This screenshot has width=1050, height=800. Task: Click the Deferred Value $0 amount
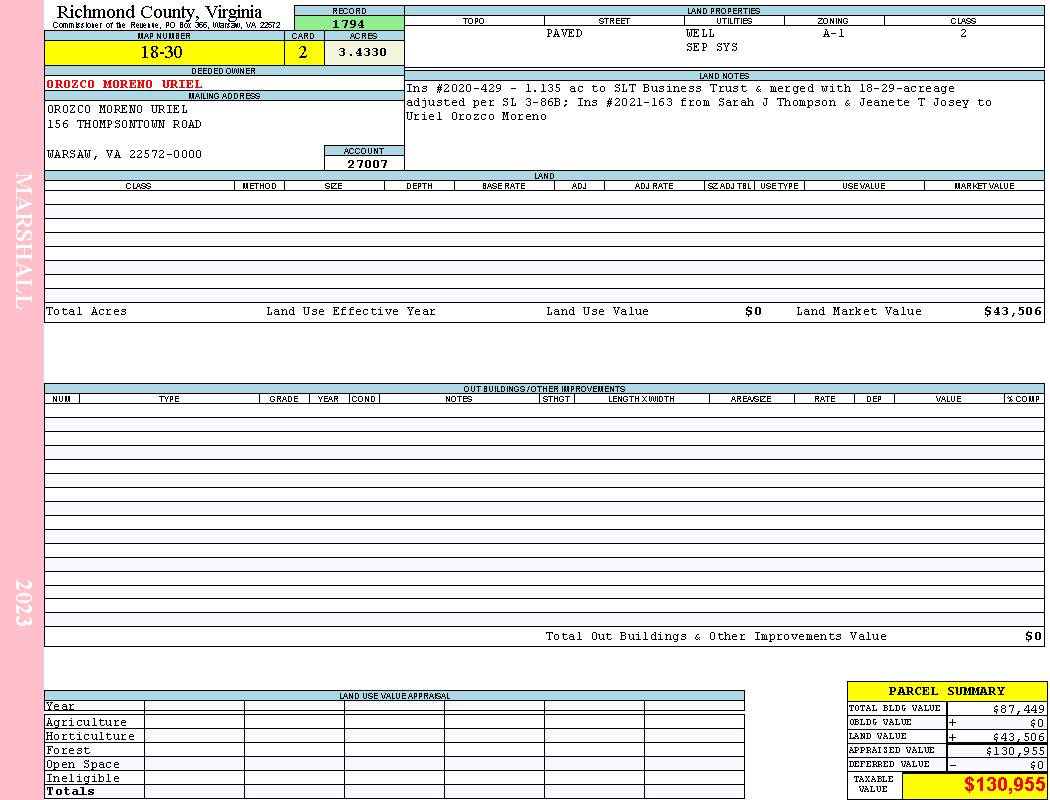point(1037,765)
